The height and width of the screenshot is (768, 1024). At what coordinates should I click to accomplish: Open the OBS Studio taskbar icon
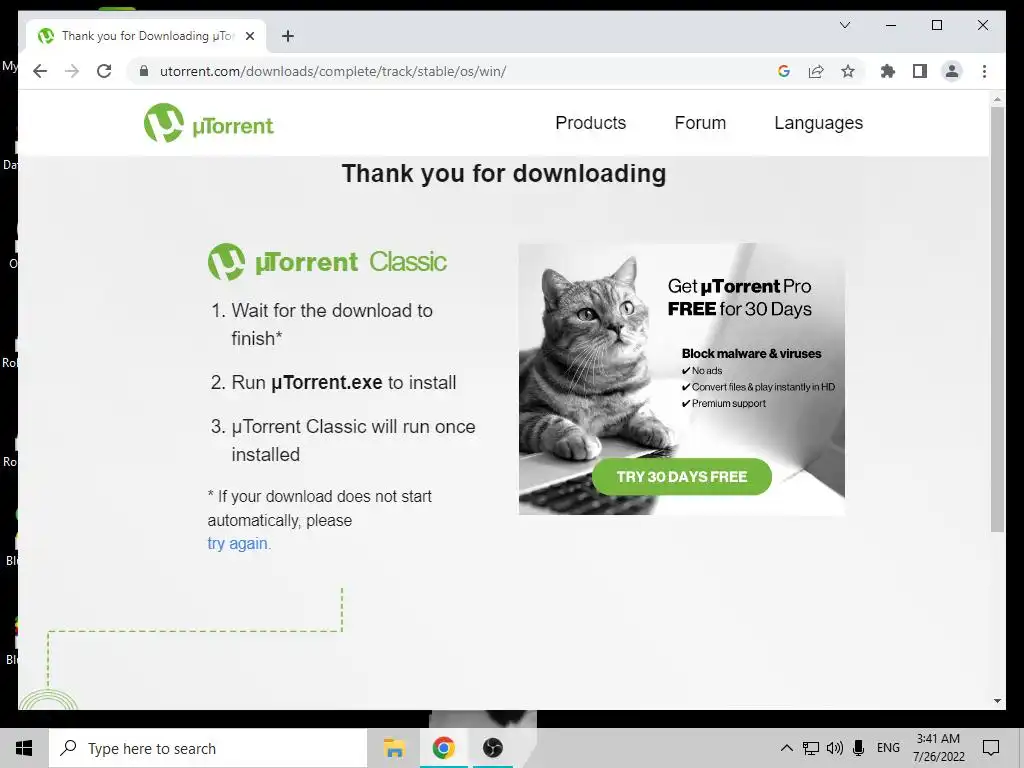[x=492, y=748]
